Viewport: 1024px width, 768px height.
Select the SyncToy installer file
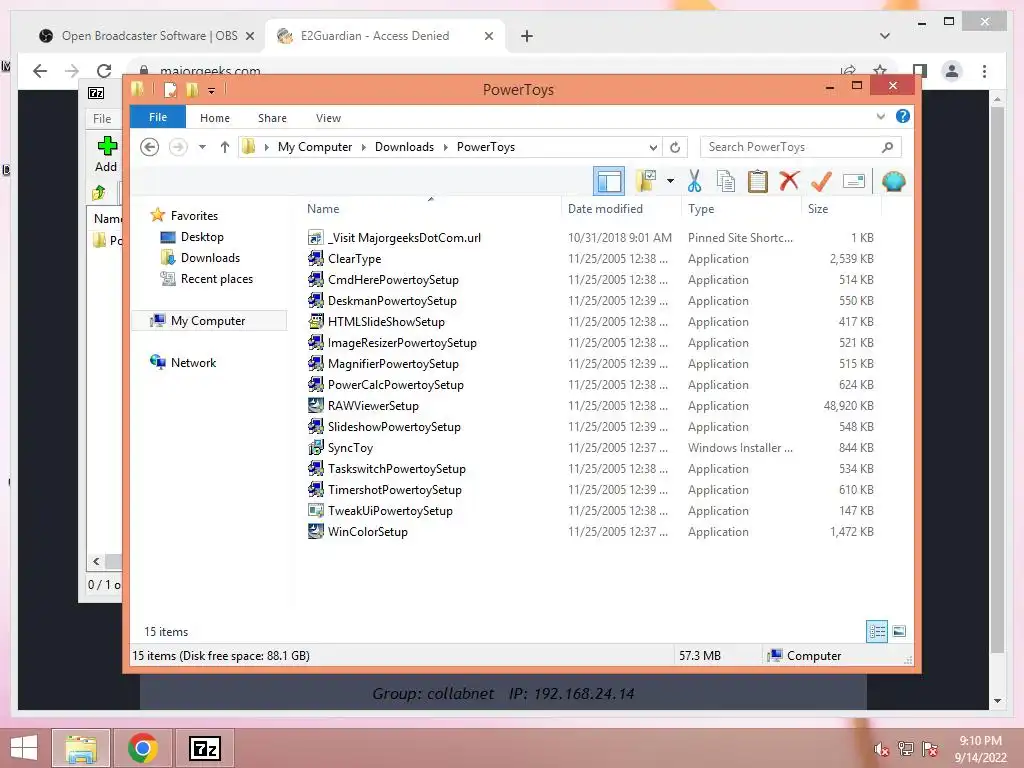click(x=350, y=447)
